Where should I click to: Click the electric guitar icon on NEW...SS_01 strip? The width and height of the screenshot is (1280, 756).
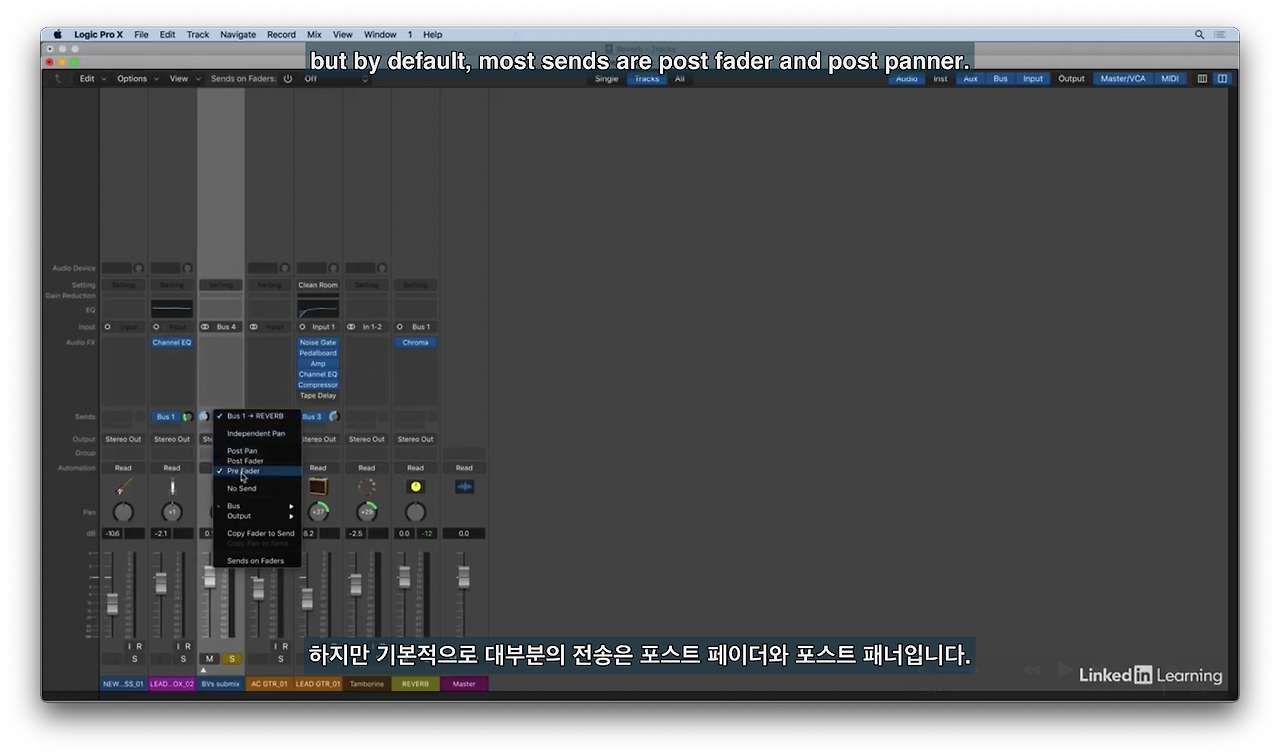click(x=123, y=487)
